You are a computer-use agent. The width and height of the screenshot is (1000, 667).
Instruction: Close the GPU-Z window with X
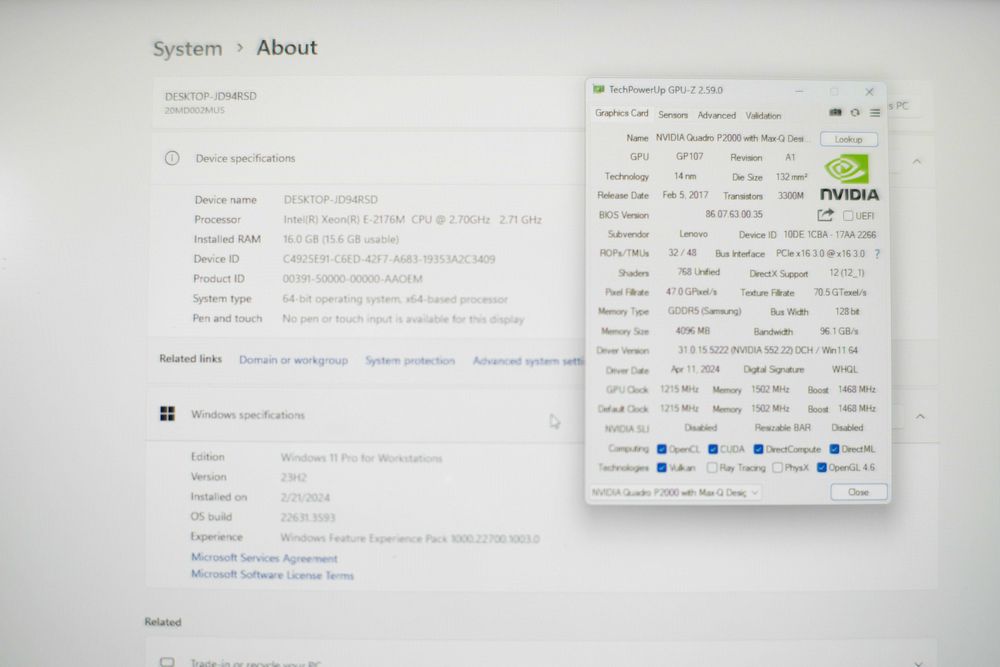[x=869, y=92]
